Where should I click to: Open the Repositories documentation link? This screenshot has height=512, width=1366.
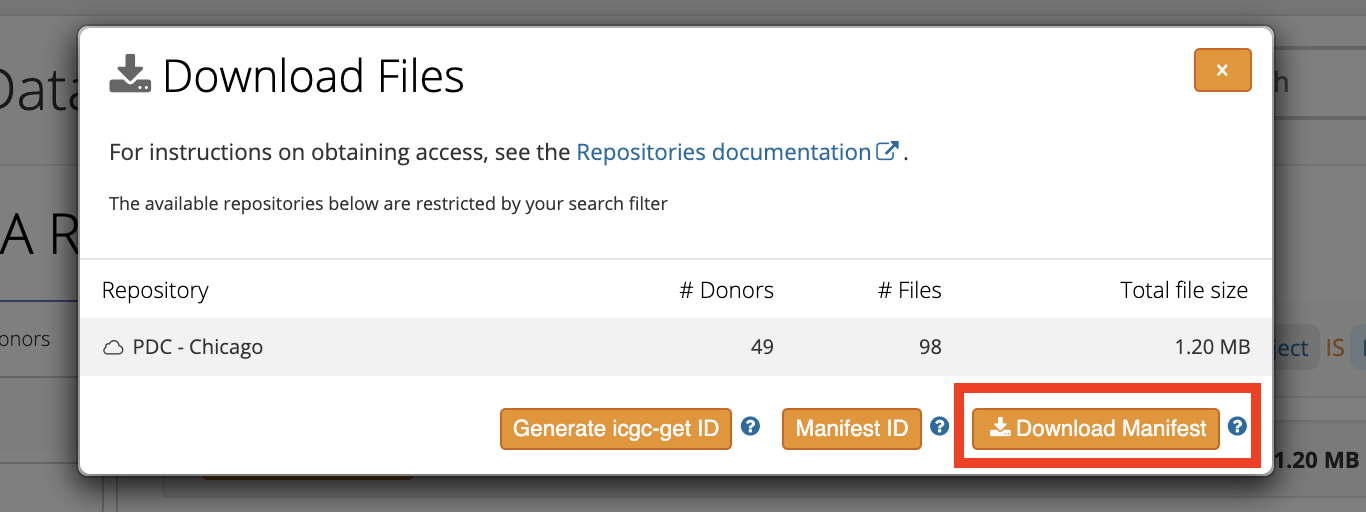[723, 152]
